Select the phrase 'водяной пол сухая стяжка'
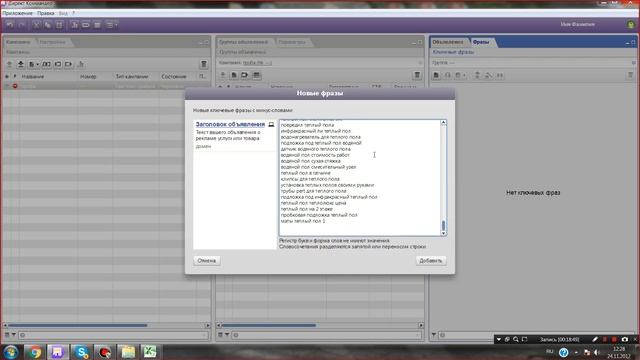This screenshot has width=640, height=360. pyautogui.click(x=311, y=161)
